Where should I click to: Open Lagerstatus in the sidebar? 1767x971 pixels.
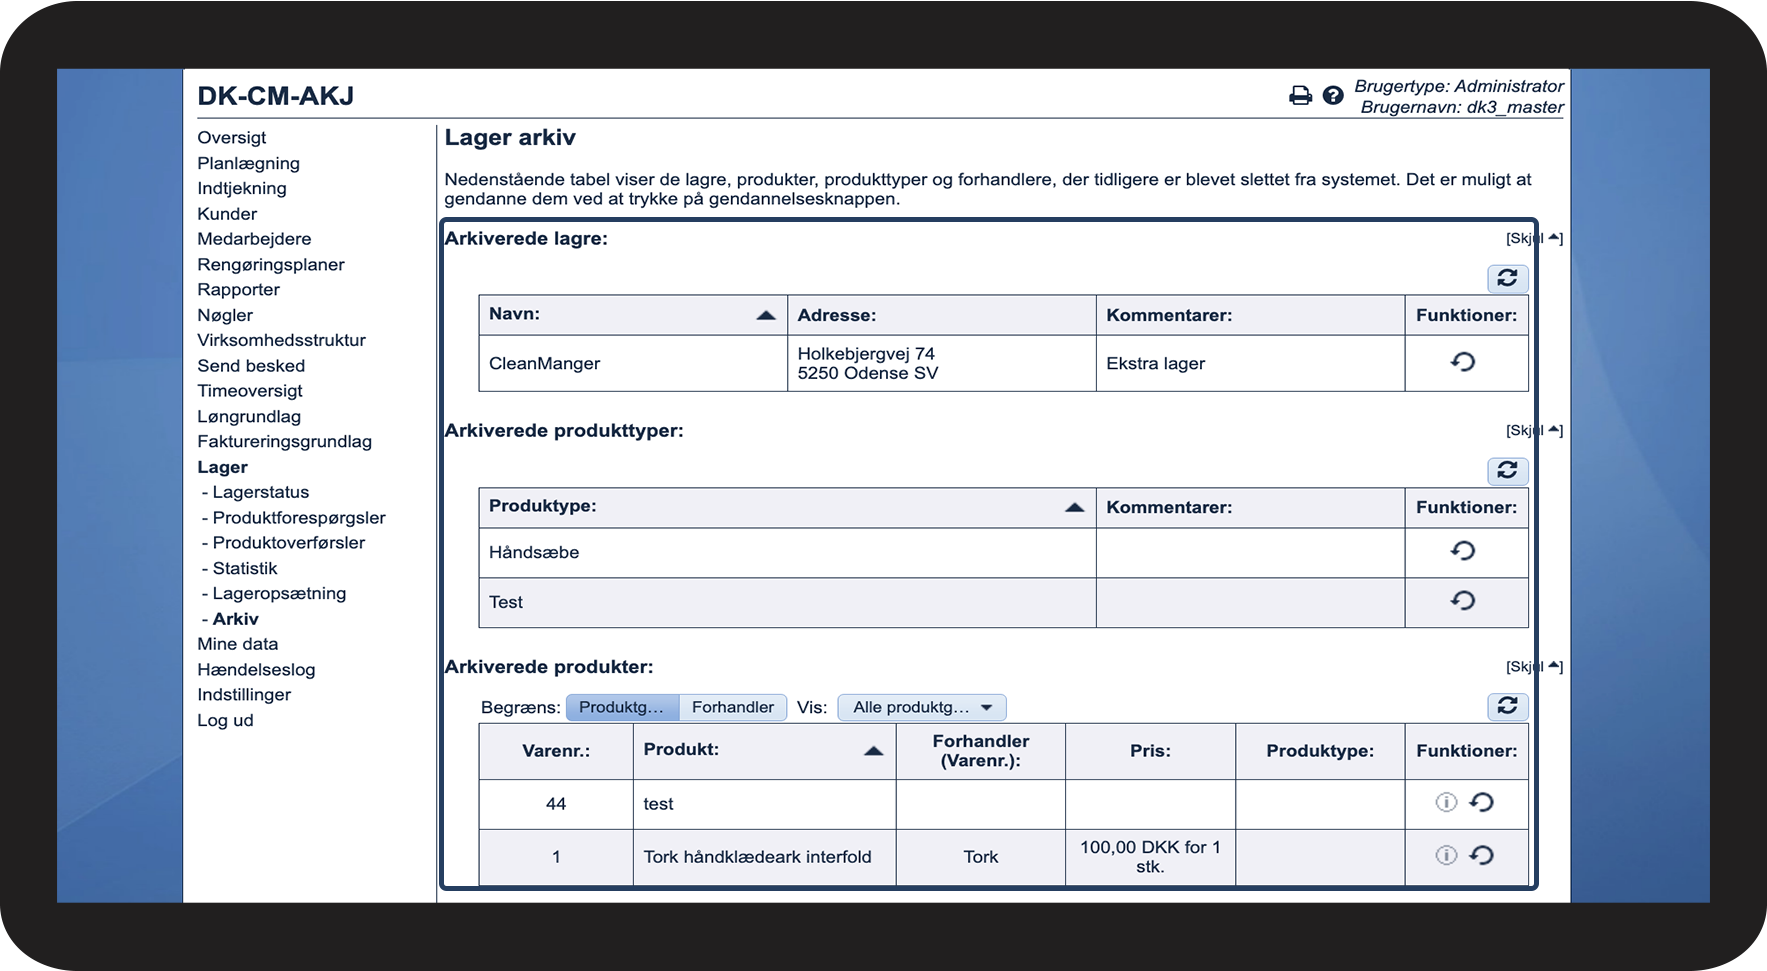point(260,492)
